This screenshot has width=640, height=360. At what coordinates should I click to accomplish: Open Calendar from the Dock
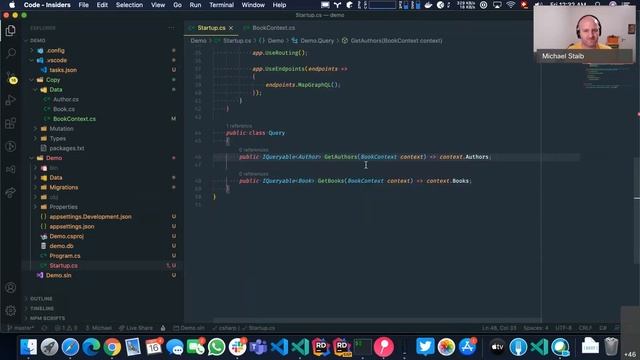(154, 347)
